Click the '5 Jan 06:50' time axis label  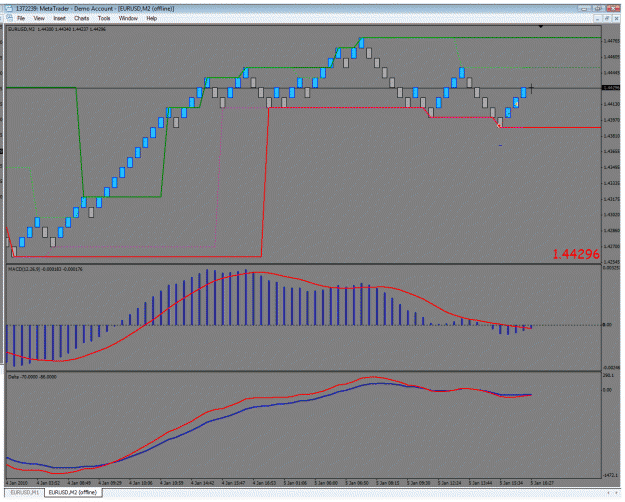tap(357, 483)
